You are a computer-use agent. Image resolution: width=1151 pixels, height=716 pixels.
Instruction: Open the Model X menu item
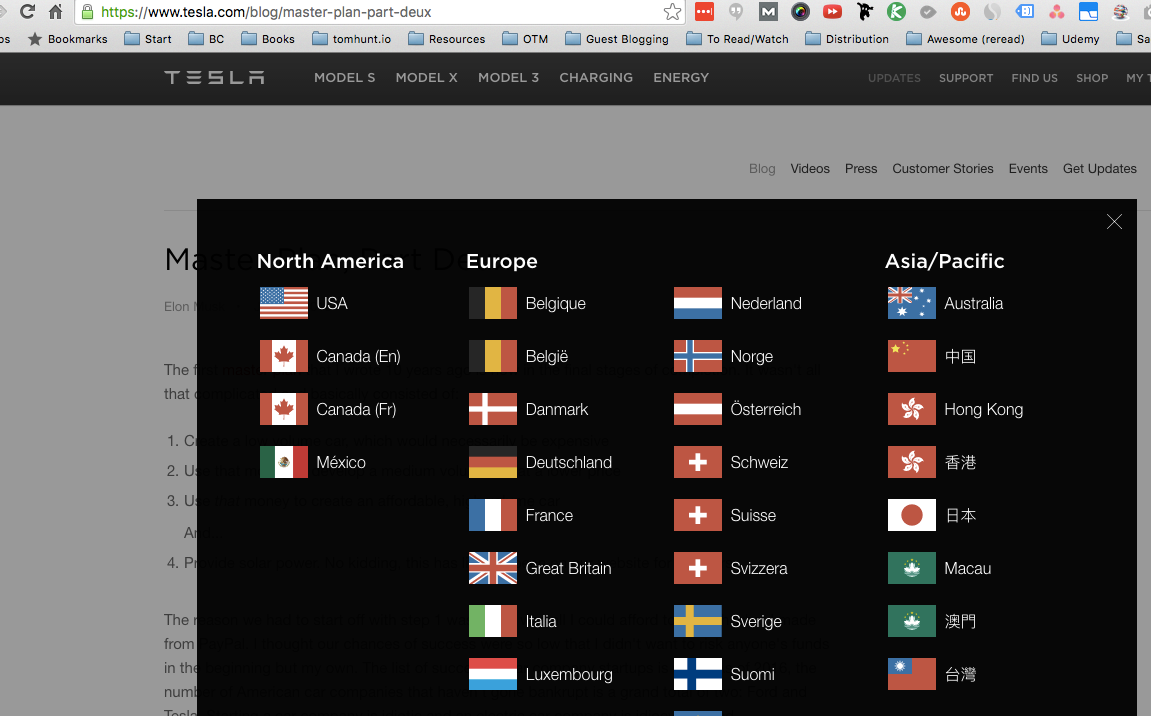coord(426,77)
